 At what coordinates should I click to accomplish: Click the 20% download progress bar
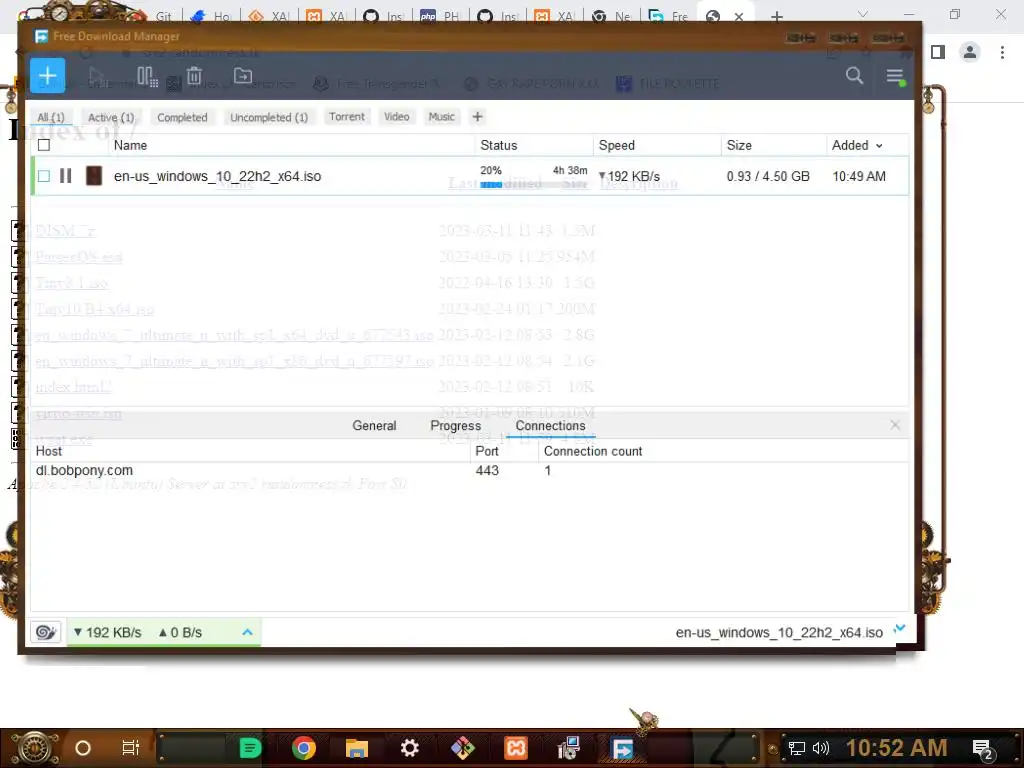[534, 185]
